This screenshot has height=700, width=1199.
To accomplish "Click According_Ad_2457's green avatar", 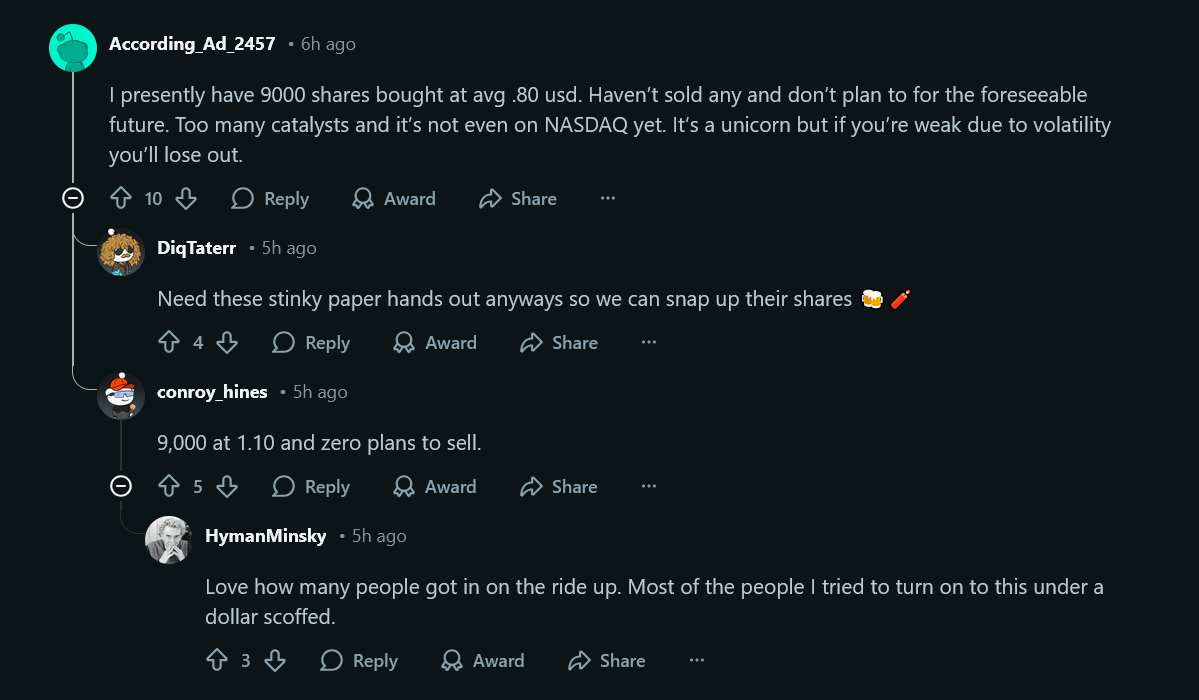I will (73, 48).
